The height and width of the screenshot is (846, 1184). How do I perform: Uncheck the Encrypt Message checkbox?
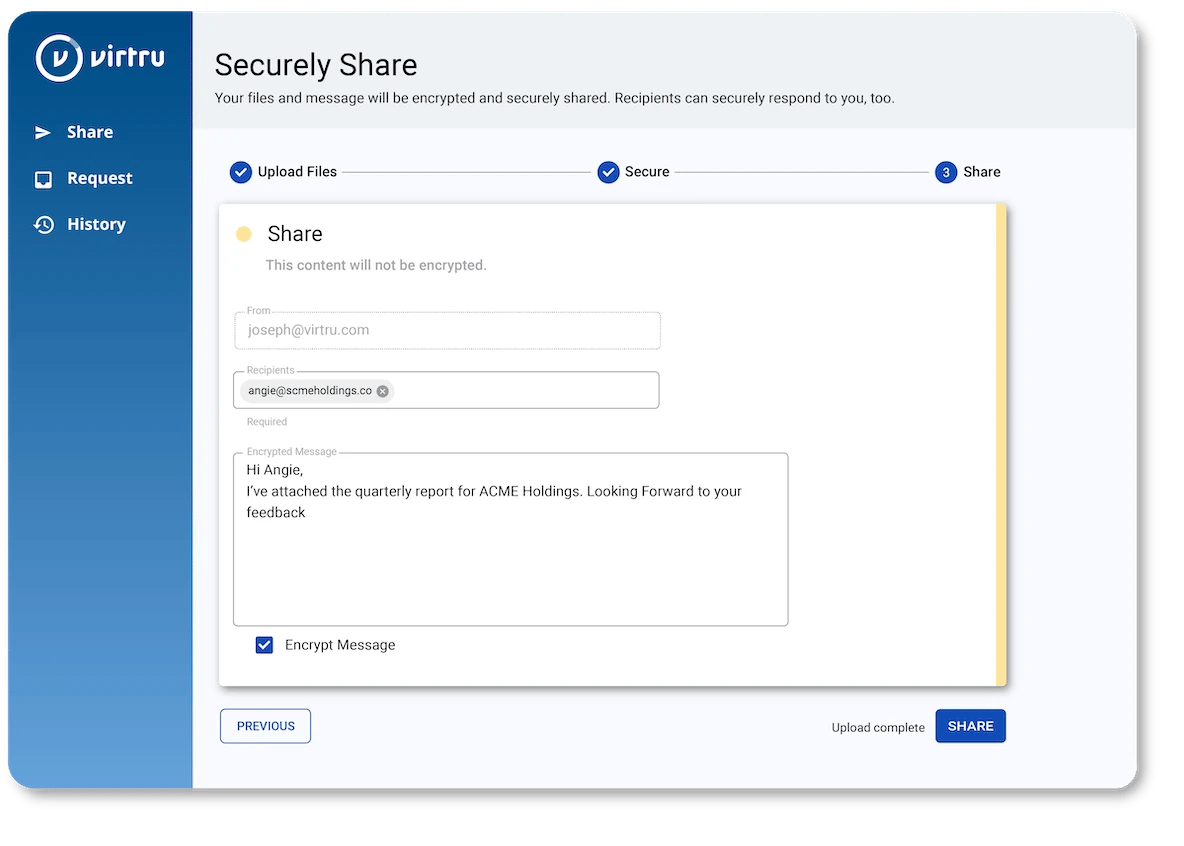(264, 645)
